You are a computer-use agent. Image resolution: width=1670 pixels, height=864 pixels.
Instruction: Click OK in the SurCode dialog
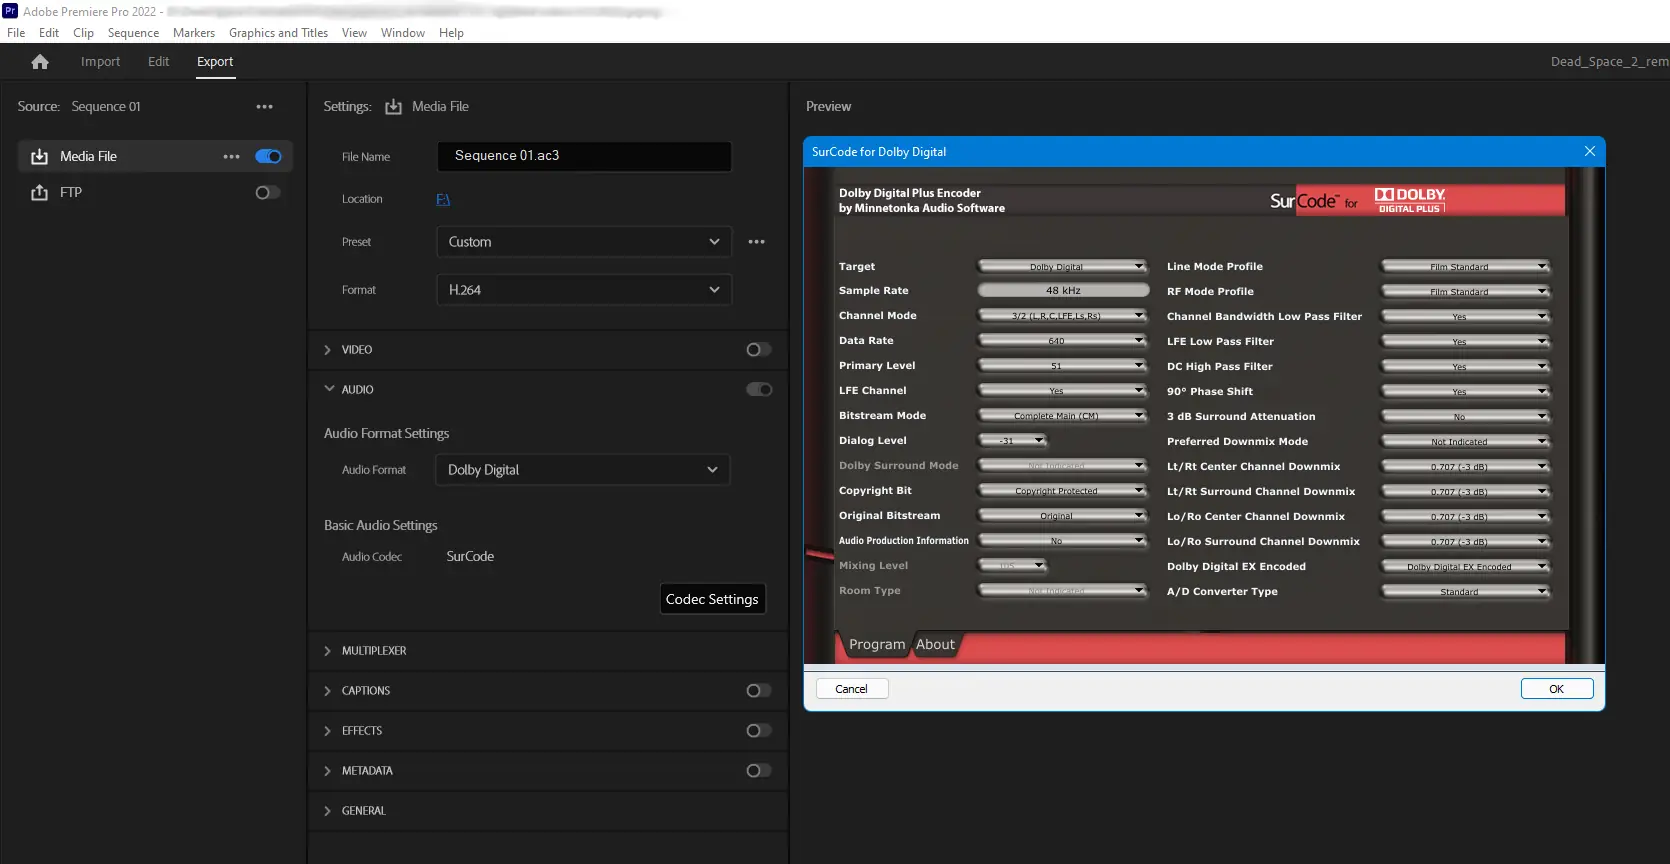pyautogui.click(x=1556, y=689)
